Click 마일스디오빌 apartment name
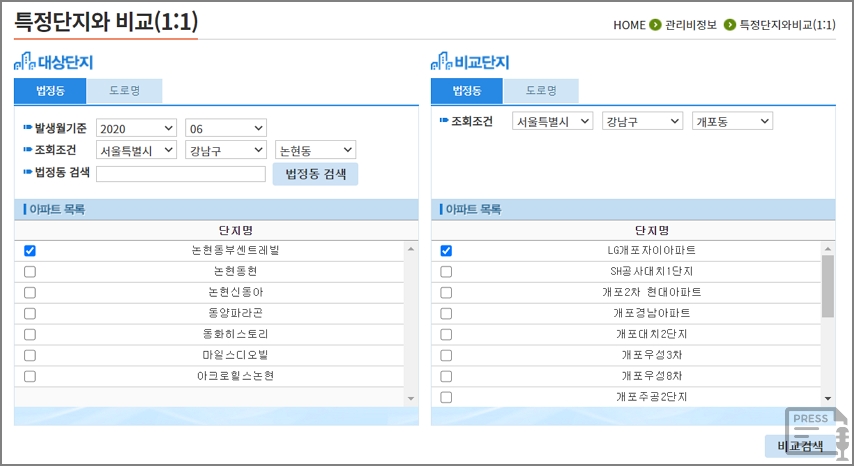 [x=235, y=355]
